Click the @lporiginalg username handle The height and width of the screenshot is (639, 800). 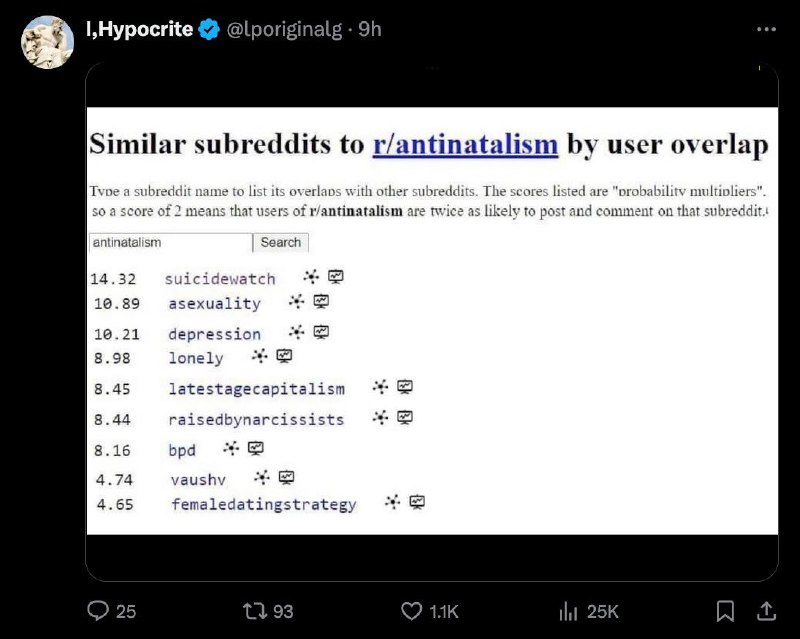(x=284, y=30)
